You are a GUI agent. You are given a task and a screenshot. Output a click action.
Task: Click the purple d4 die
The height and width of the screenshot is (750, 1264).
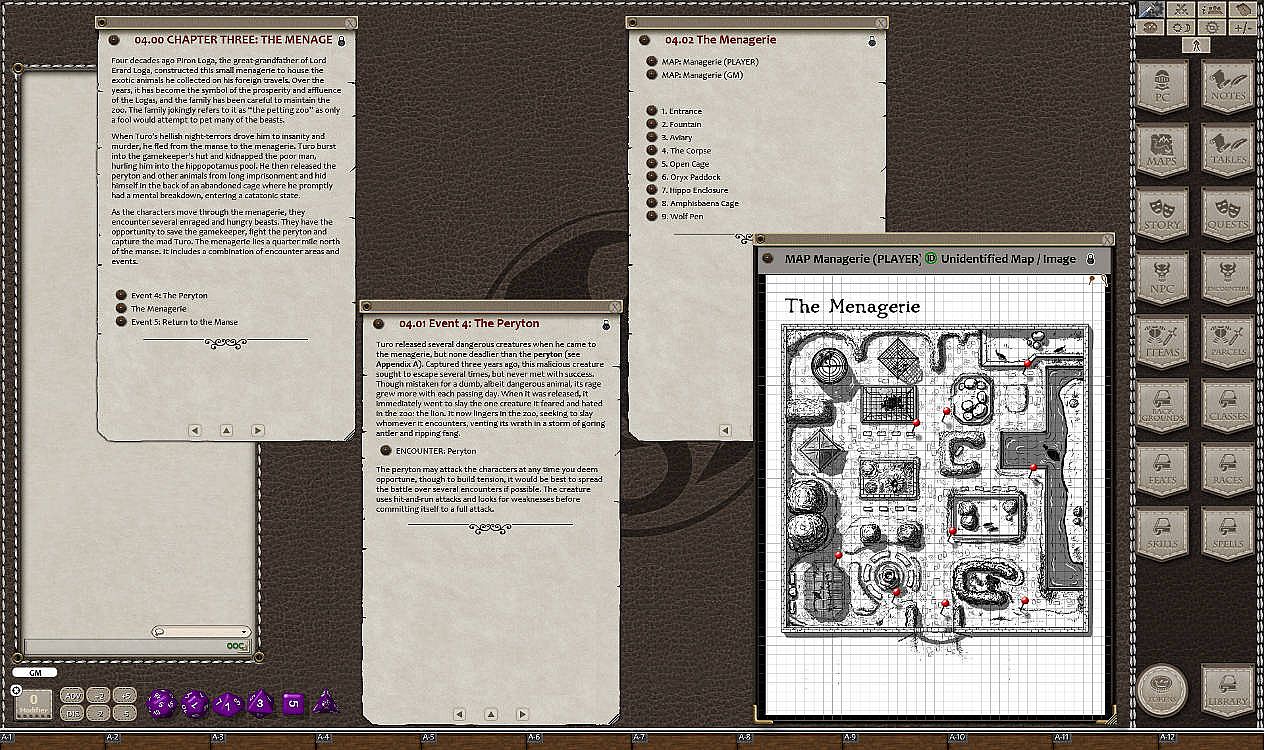pos(325,703)
